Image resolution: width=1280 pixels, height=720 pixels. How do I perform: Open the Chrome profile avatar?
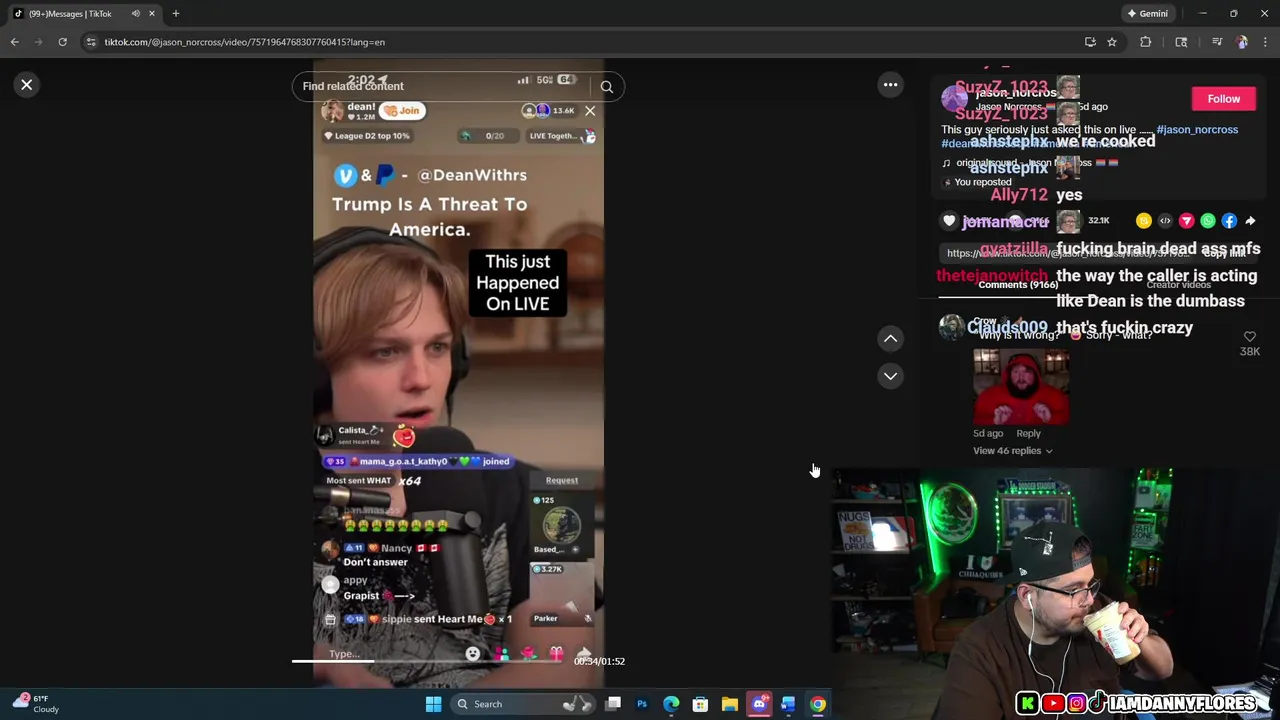(1242, 42)
